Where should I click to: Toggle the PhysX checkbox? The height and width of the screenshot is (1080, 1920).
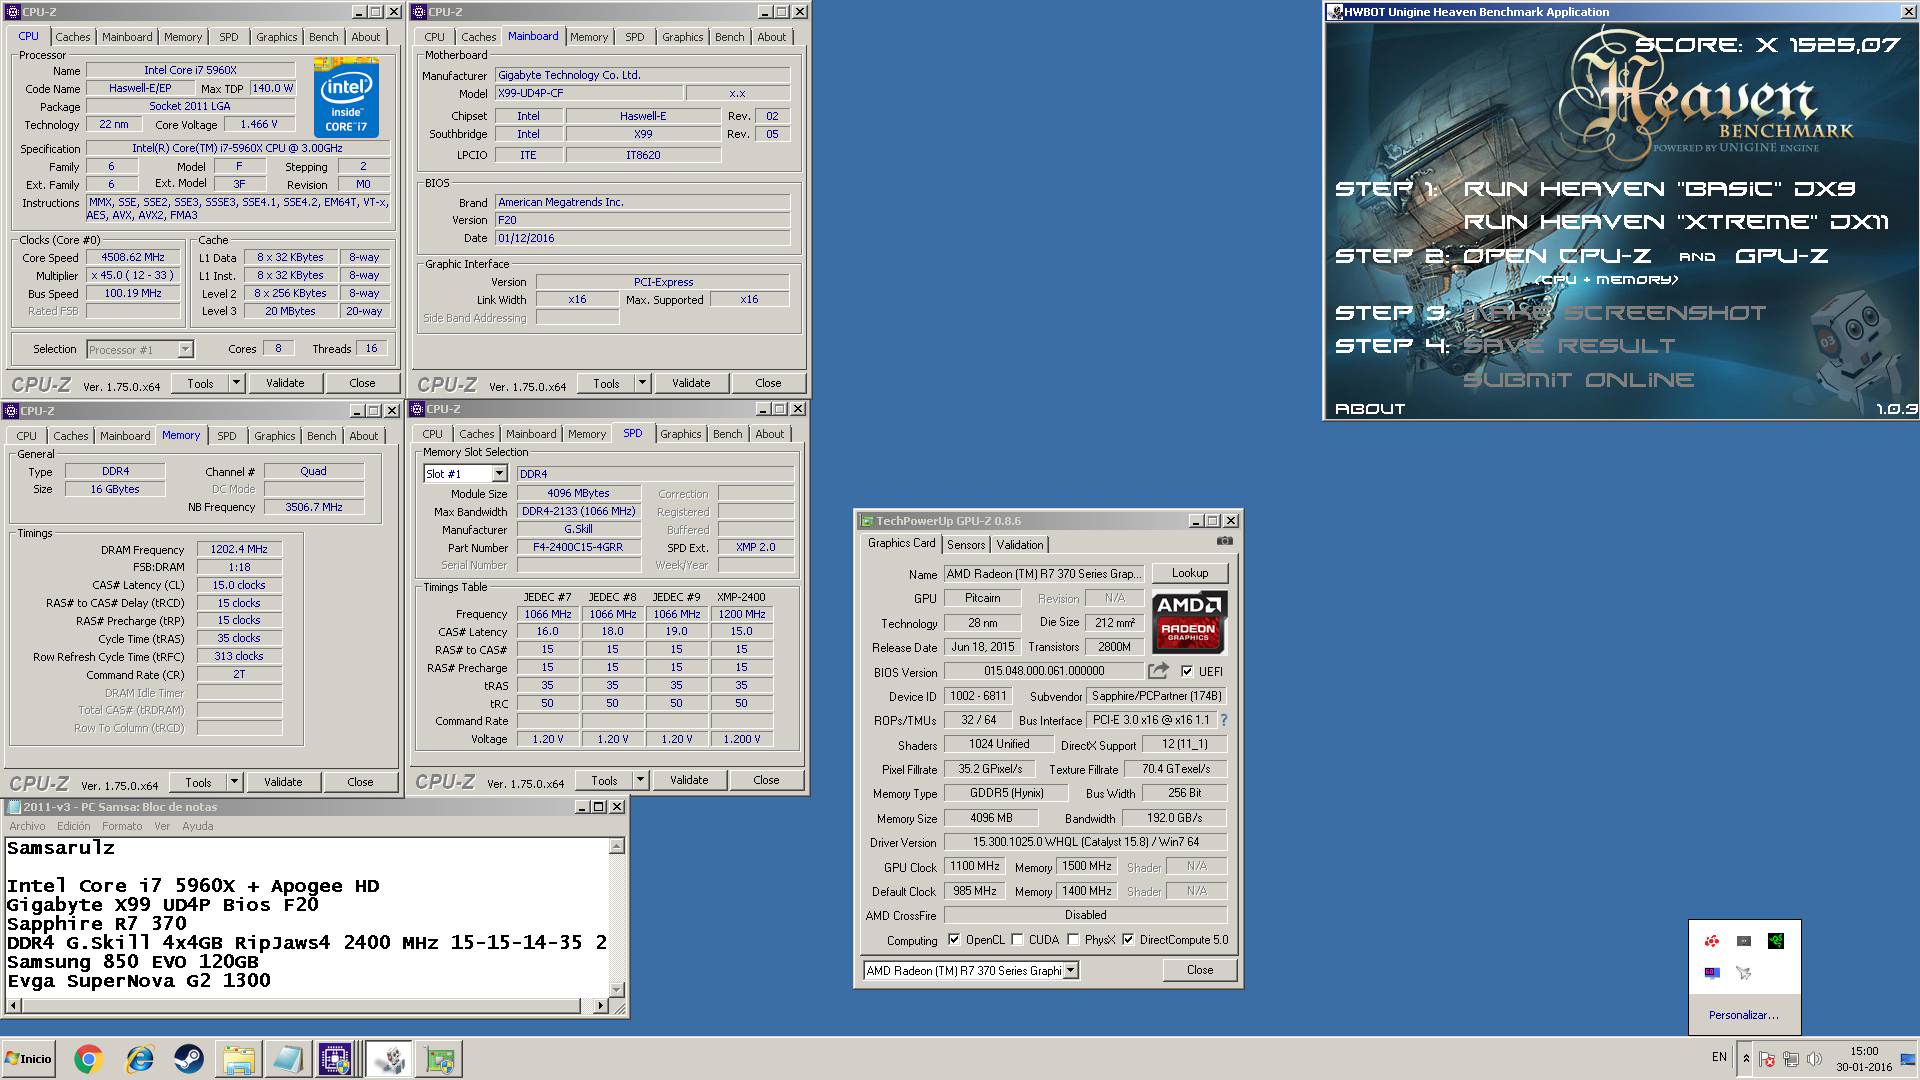coord(1073,940)
